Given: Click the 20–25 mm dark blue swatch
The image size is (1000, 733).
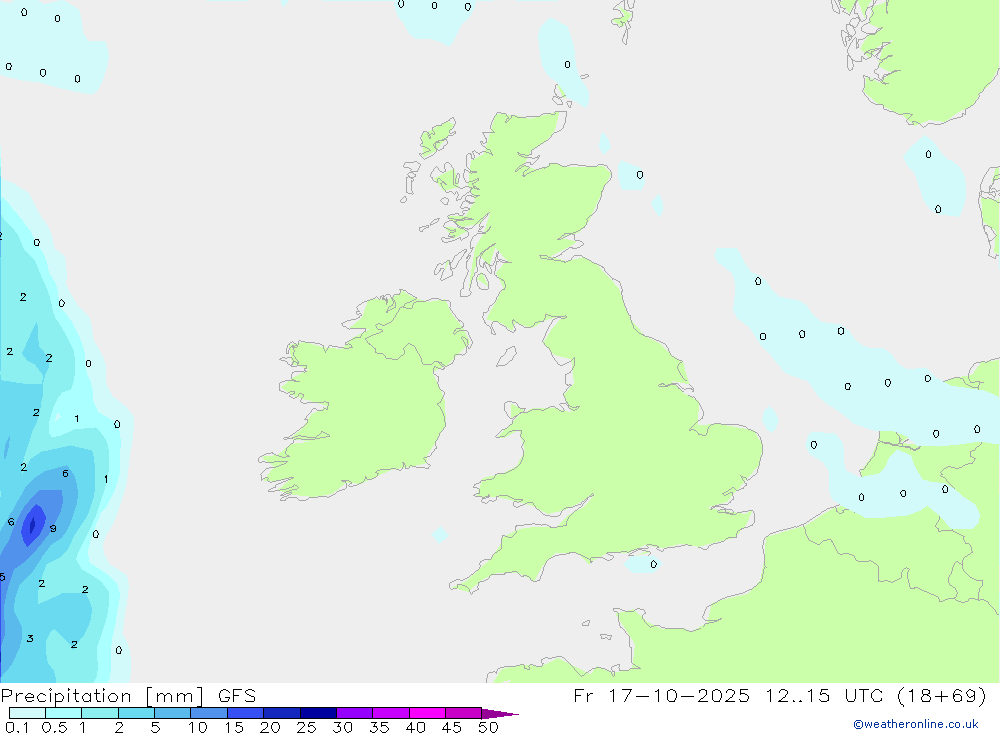Looking at the screenshot, I should coord(282,713).
